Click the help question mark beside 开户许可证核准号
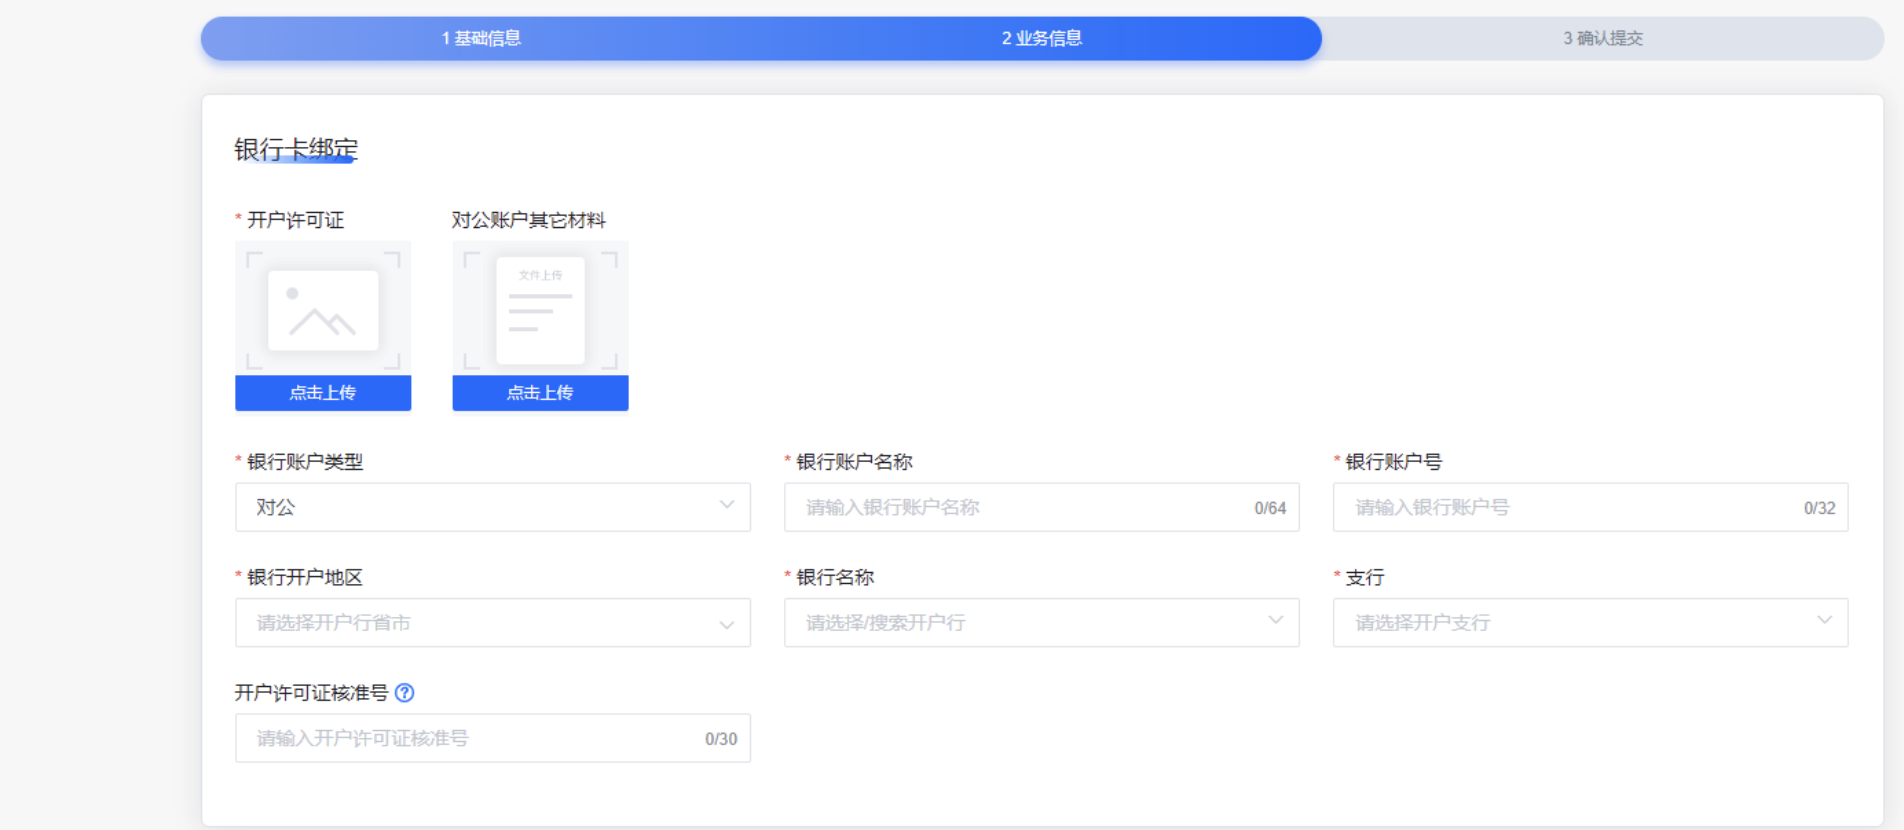This screenshot has width=1904, height=830. (x=405, y=693)
